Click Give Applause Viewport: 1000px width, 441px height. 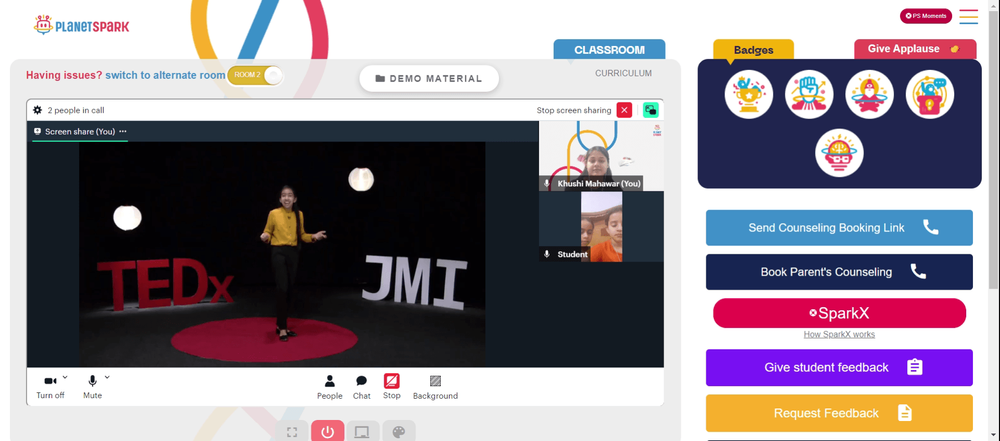click(915, 49)
